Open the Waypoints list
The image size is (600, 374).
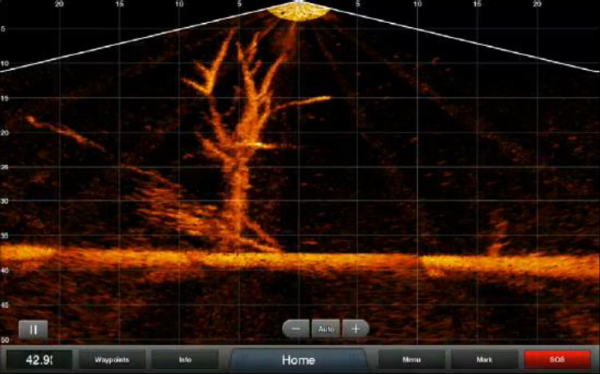(x=112, y=360)
